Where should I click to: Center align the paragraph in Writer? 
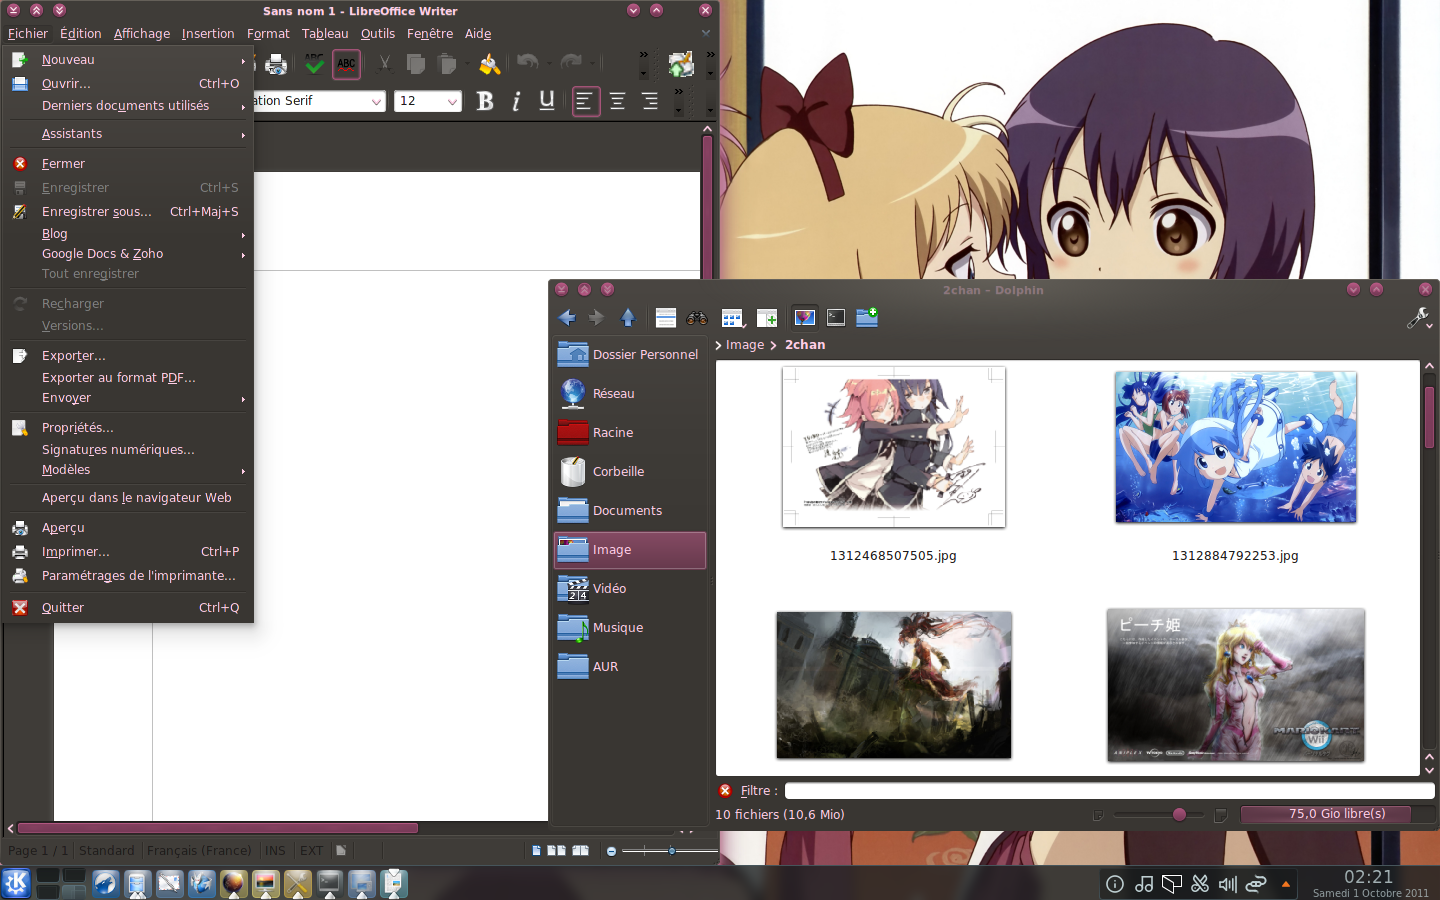tap(618, 101)
